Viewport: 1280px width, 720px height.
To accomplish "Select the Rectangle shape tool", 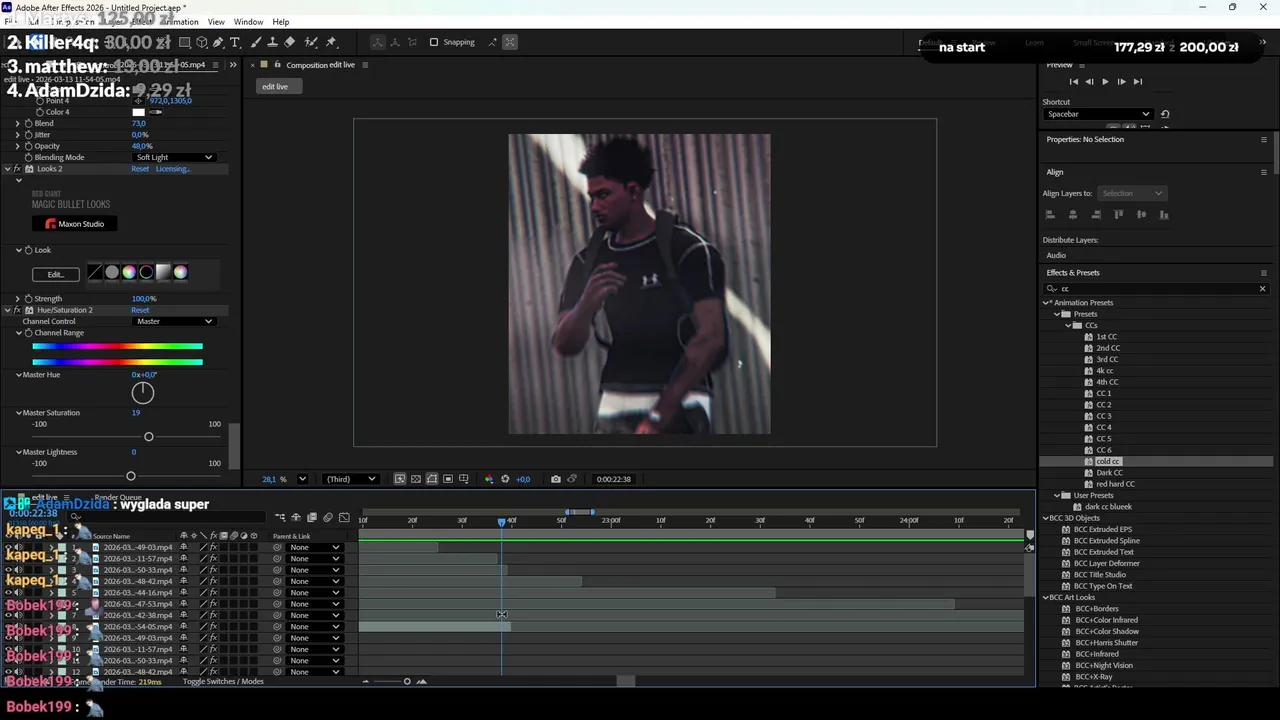I will pos(185,42).
